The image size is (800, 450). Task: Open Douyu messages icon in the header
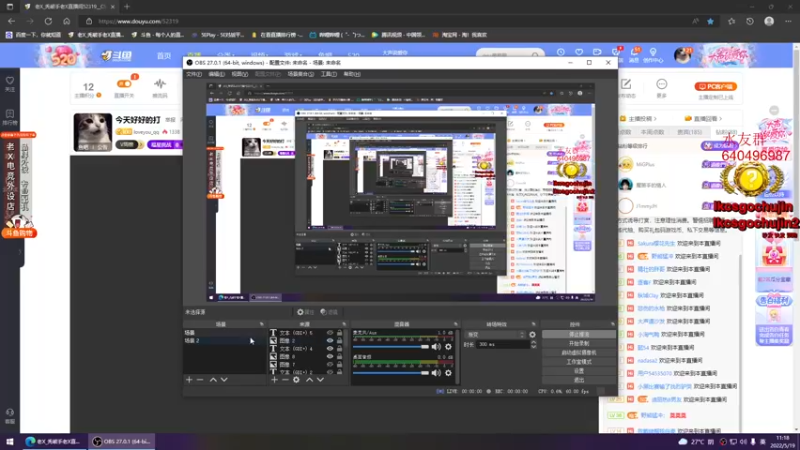coord(634,54)
